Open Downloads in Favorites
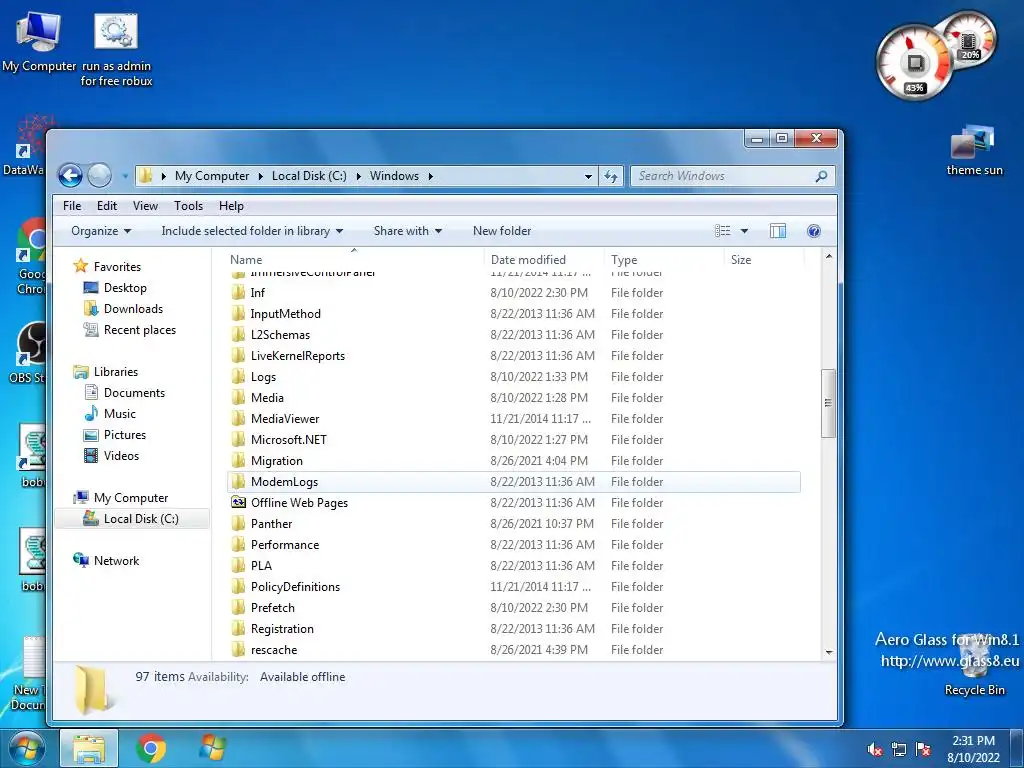Screen dimensions: 1024x768 133,308
